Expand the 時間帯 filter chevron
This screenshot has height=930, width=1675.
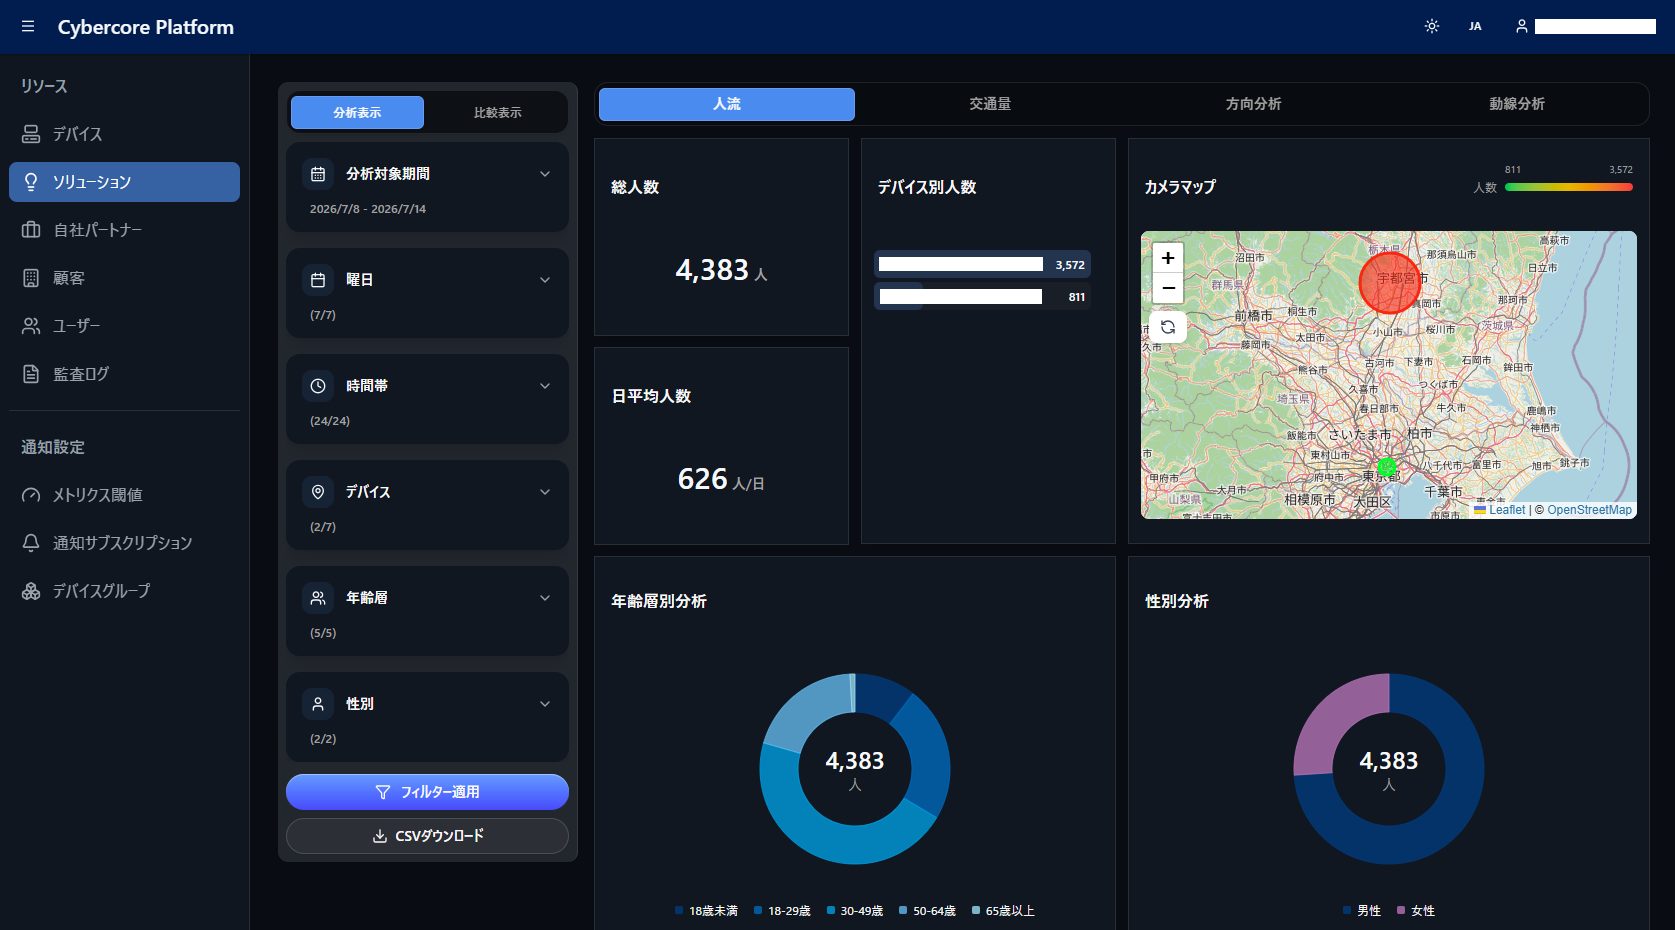point(545,386)
